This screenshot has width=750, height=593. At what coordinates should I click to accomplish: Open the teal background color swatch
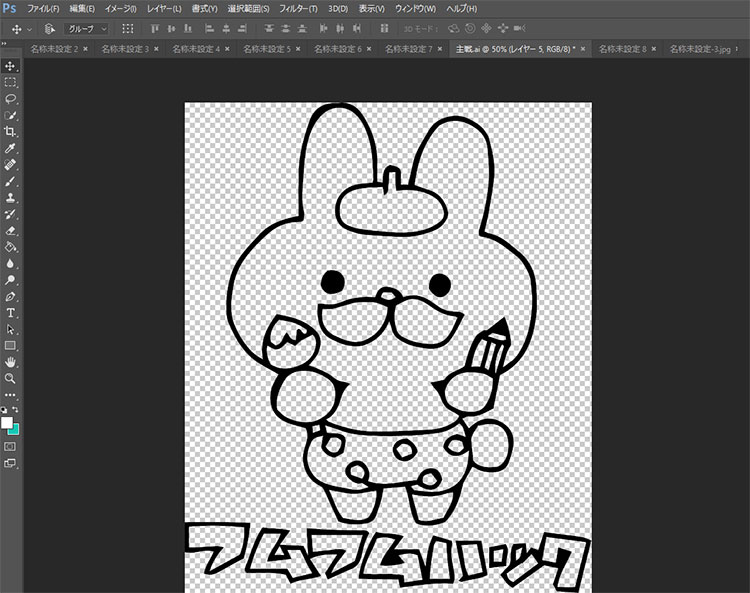(15, 430)
